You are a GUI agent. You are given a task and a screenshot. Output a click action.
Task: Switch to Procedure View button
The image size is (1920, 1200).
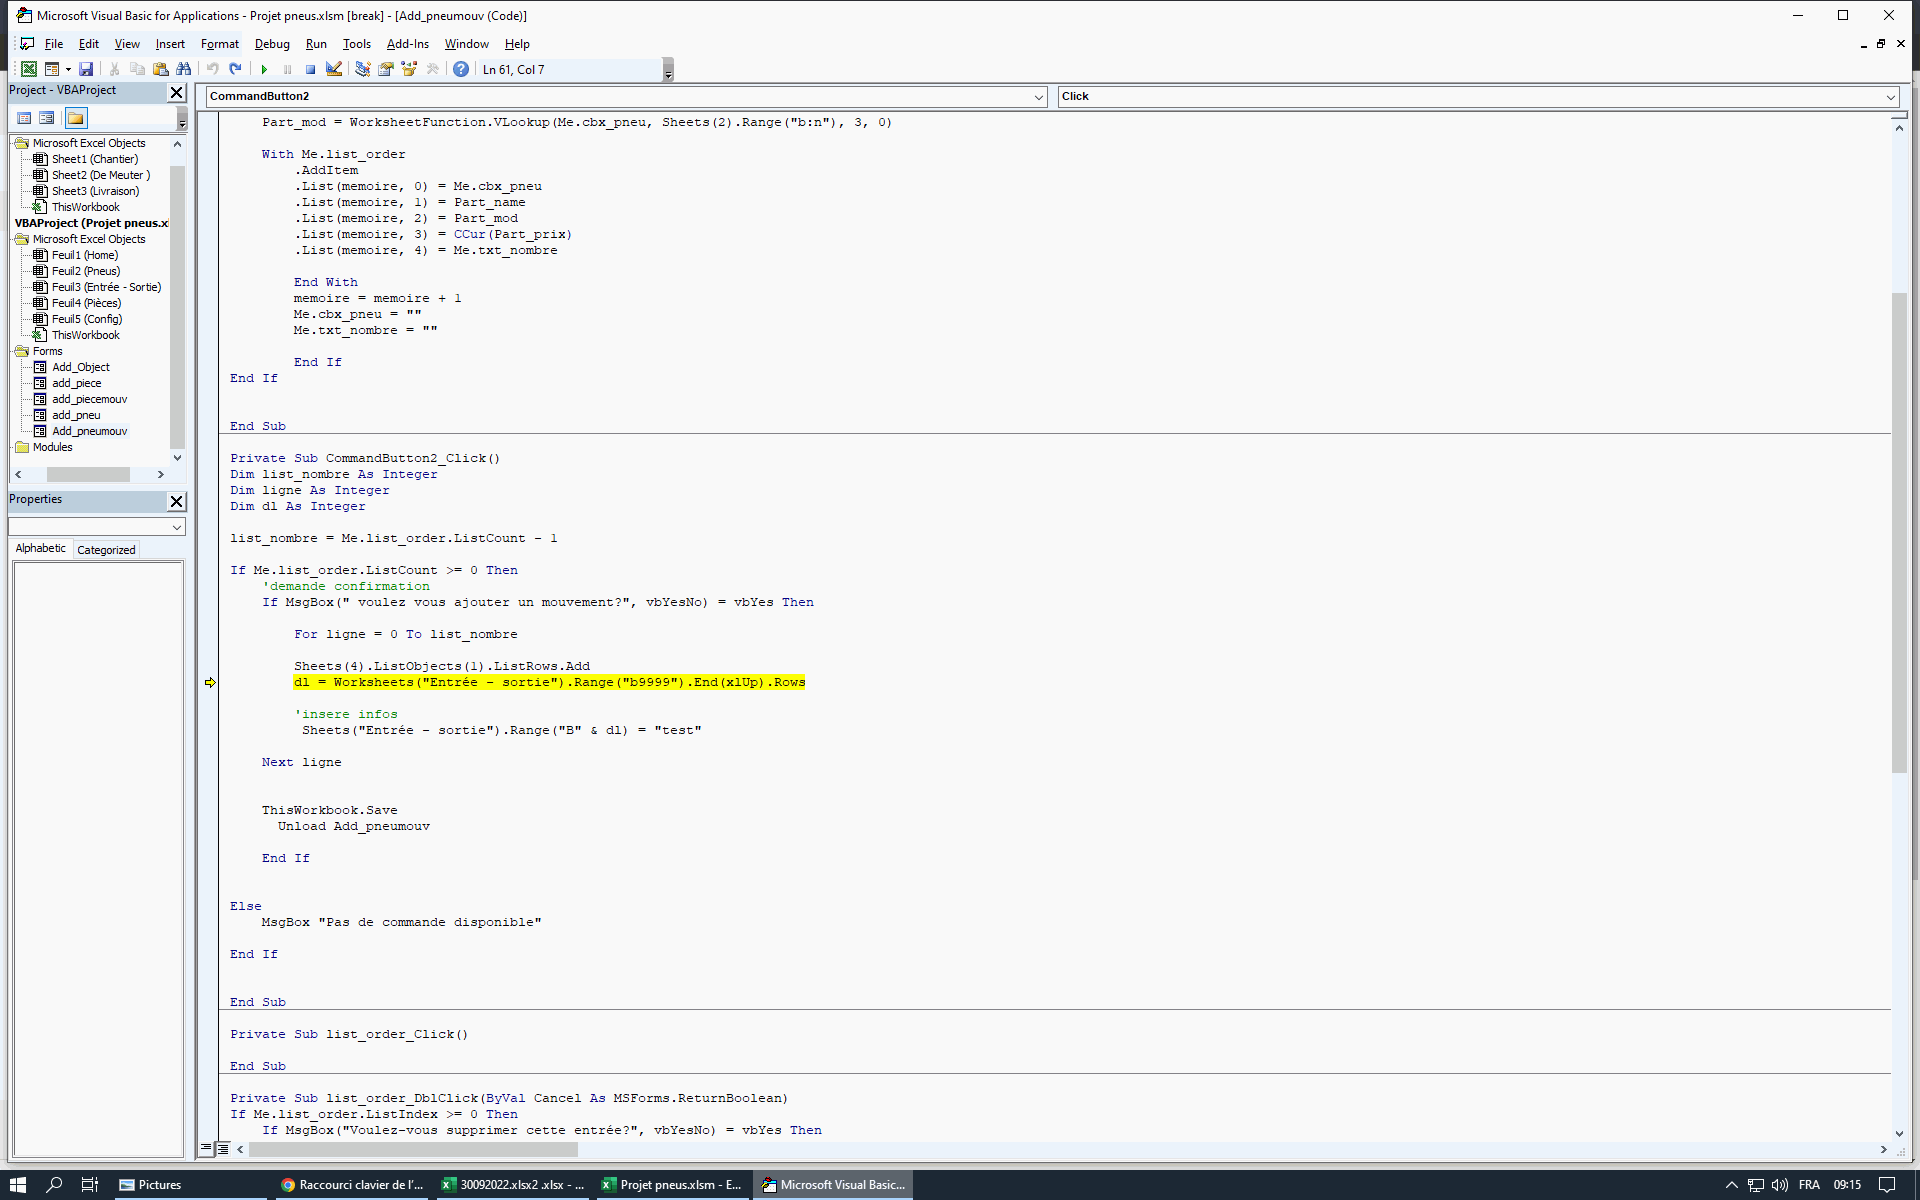[x=206, y=1149]
